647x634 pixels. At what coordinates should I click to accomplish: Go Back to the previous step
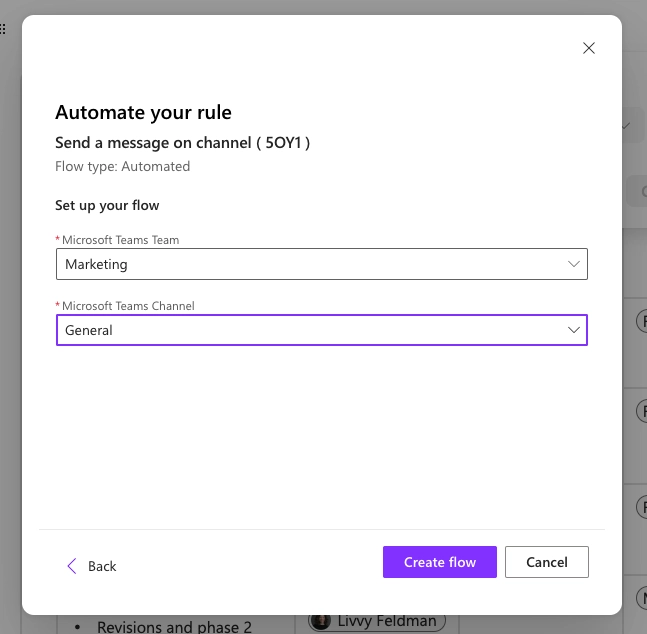tap(92, 566)
